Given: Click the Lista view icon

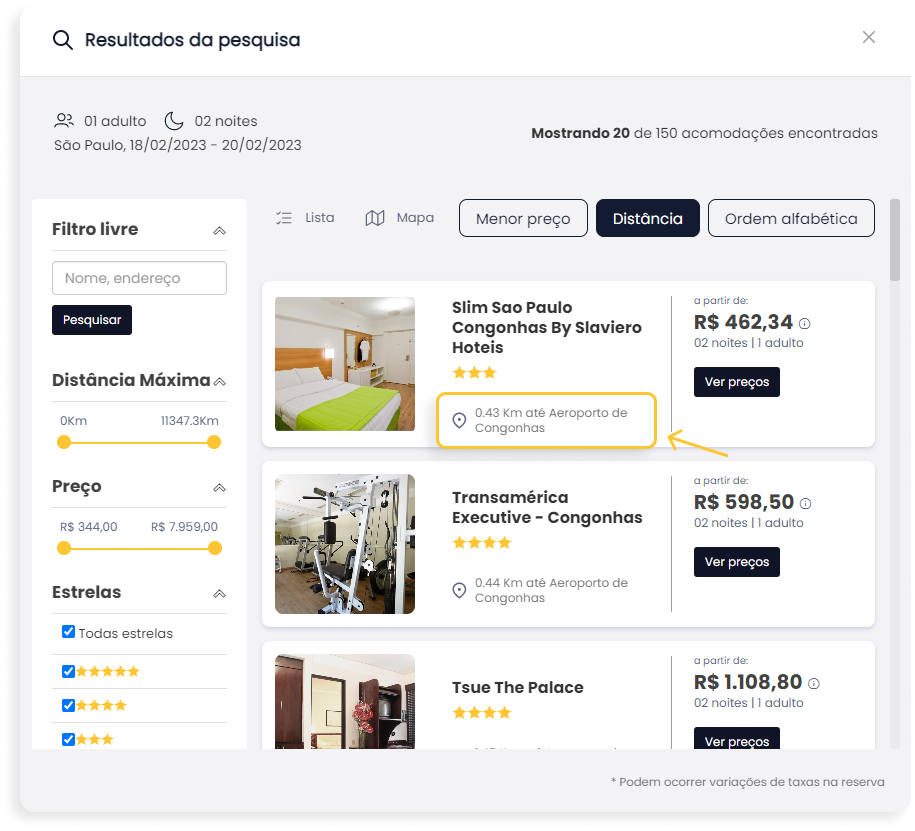Looking at the screenshot, I should coord(284,218).
